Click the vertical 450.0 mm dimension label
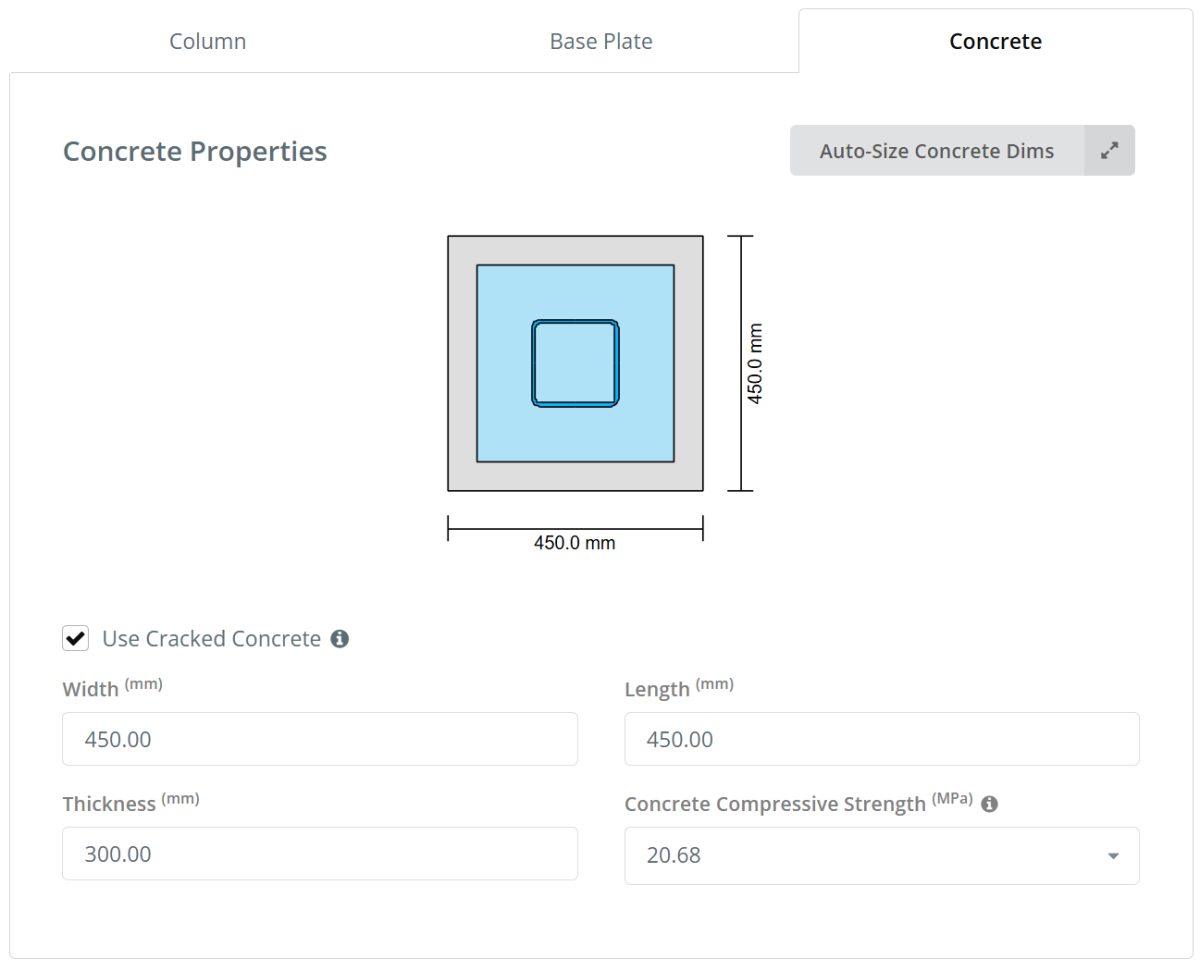 (x=756, y=363)
